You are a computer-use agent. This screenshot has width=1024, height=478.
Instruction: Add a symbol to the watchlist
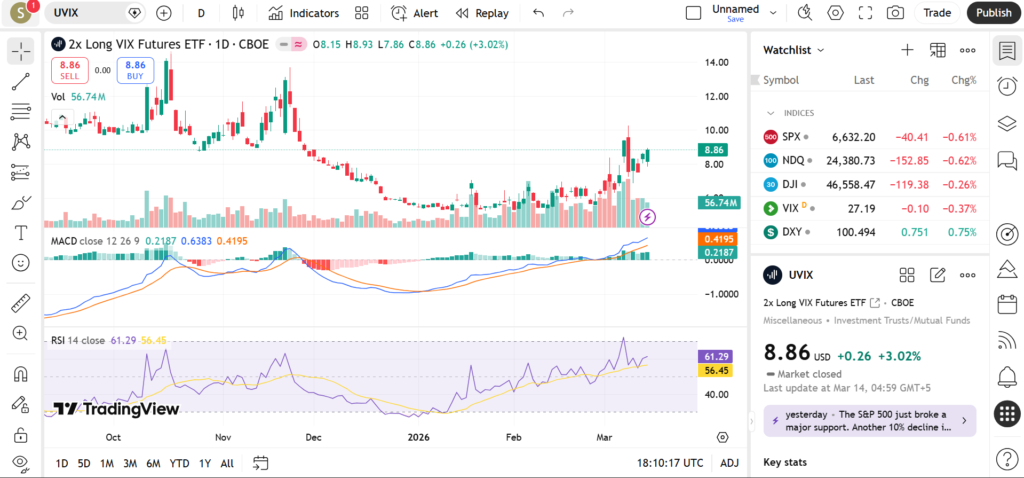907,50
